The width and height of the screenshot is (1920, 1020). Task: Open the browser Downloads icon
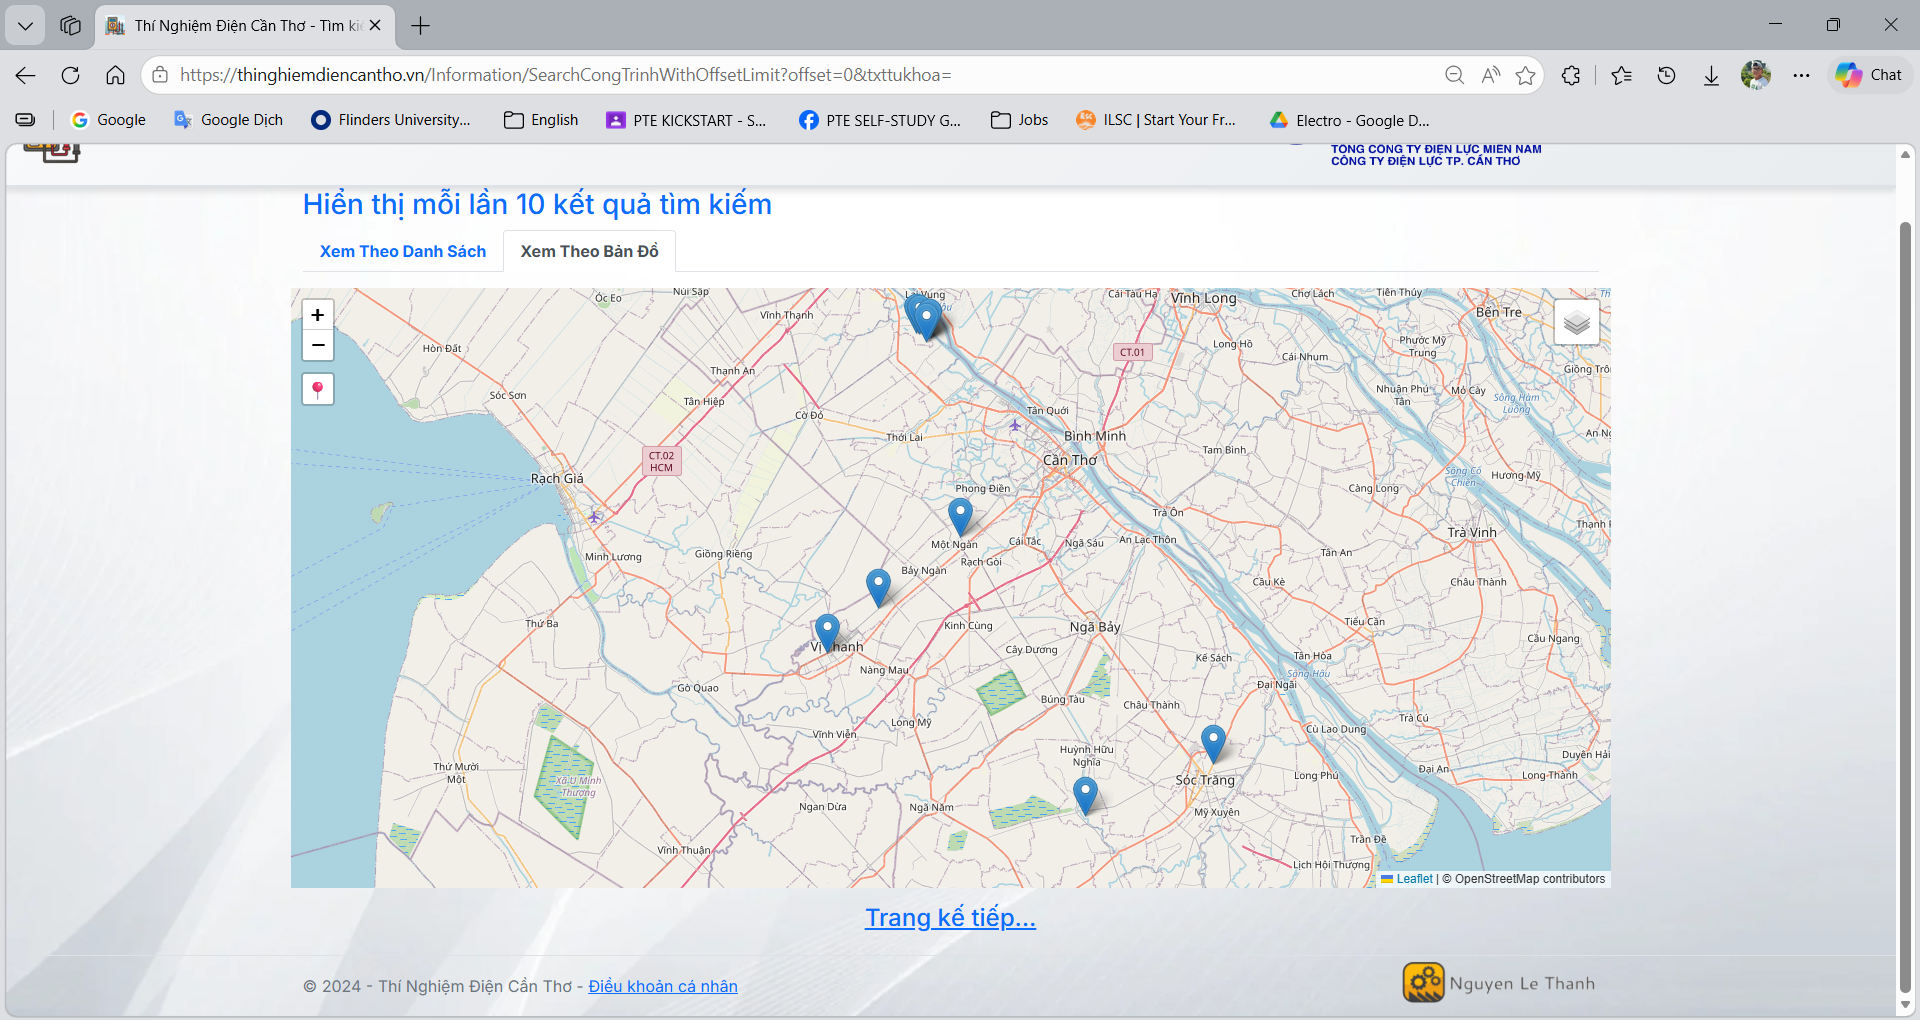[x=1711, y=75]
